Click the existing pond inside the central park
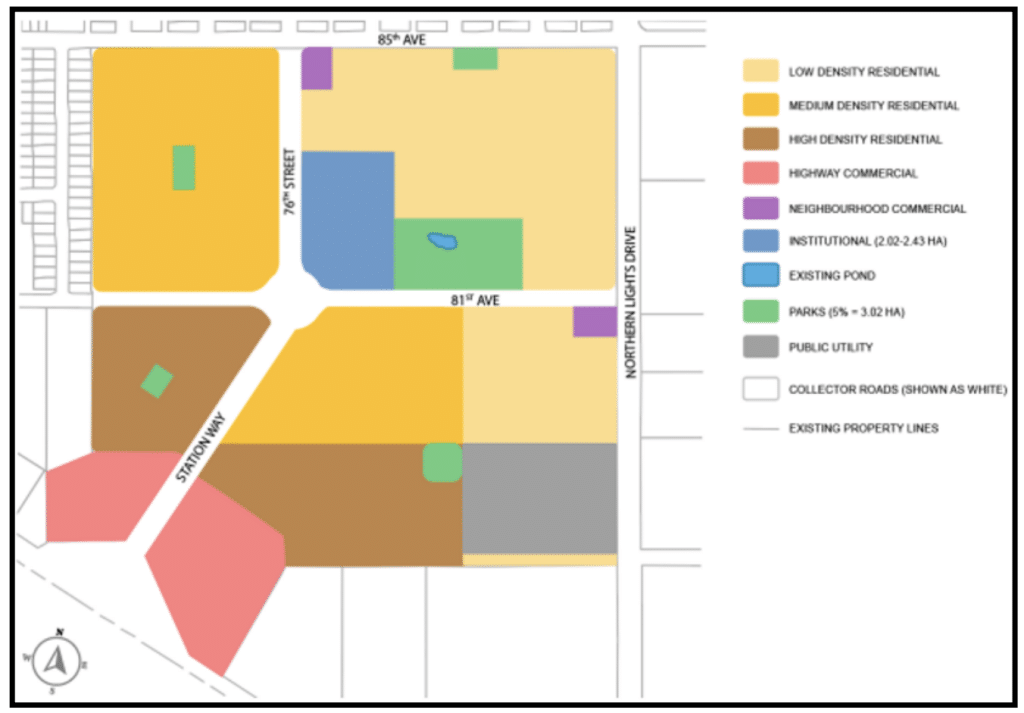This screenshot has width=1024, height=713. click(442, 241)
